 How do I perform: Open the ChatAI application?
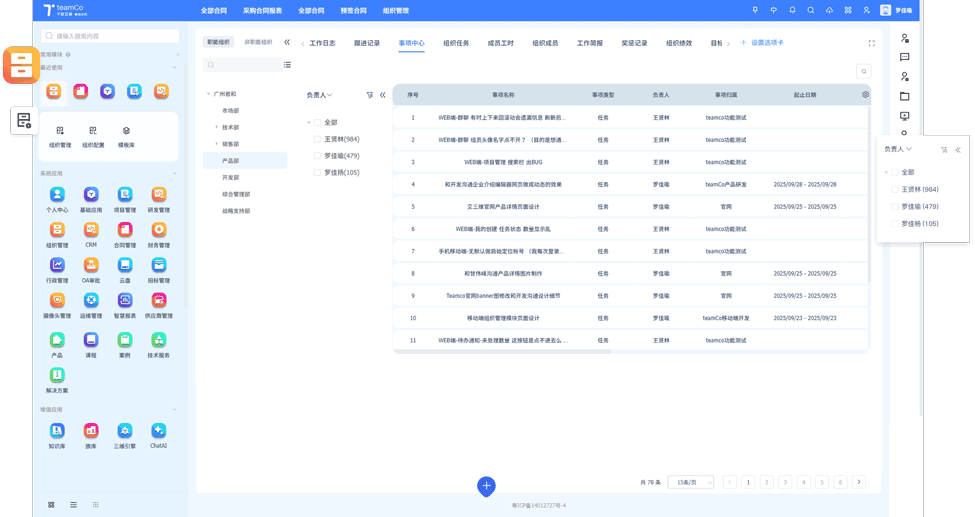tap(158, 431)
